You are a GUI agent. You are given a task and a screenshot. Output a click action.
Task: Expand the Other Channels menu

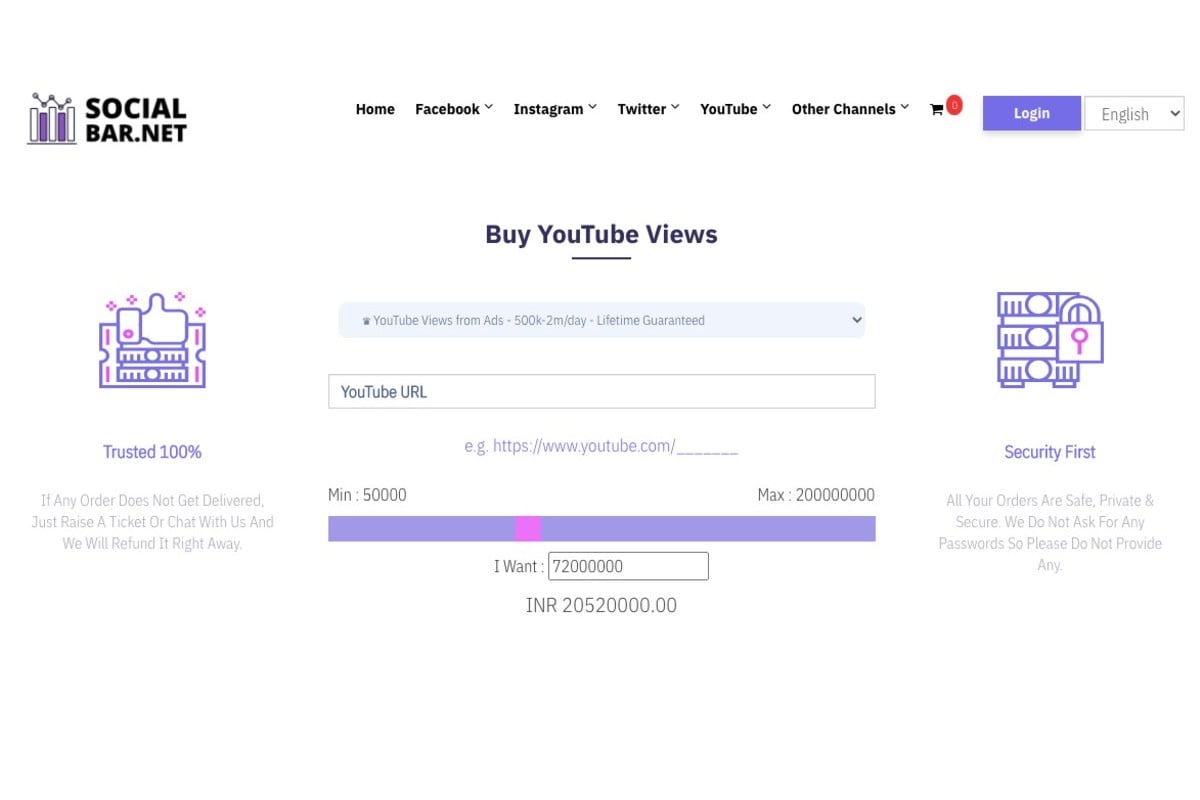(x=850, y=109)
